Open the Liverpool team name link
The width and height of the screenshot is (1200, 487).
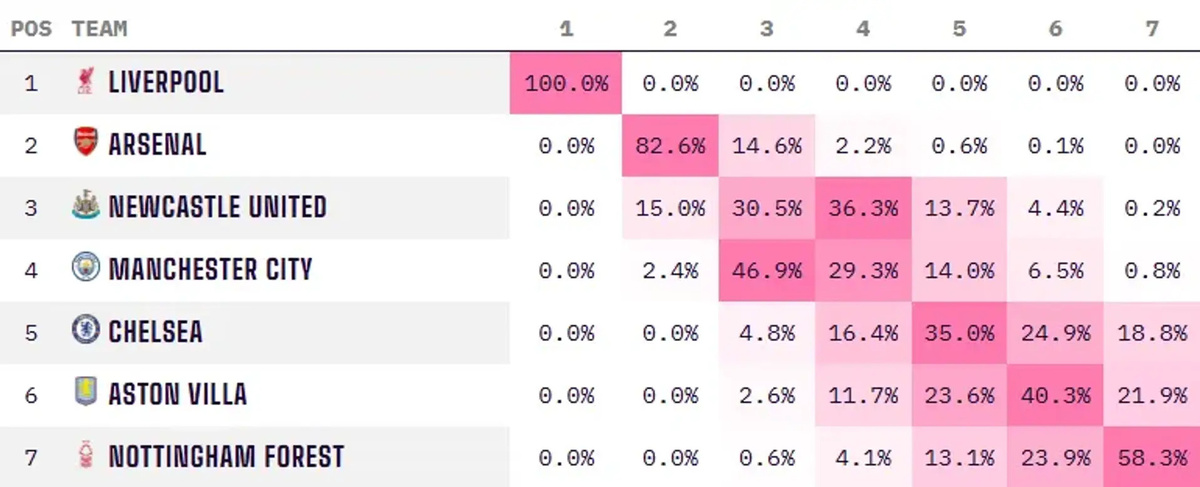tap(166, 82)
